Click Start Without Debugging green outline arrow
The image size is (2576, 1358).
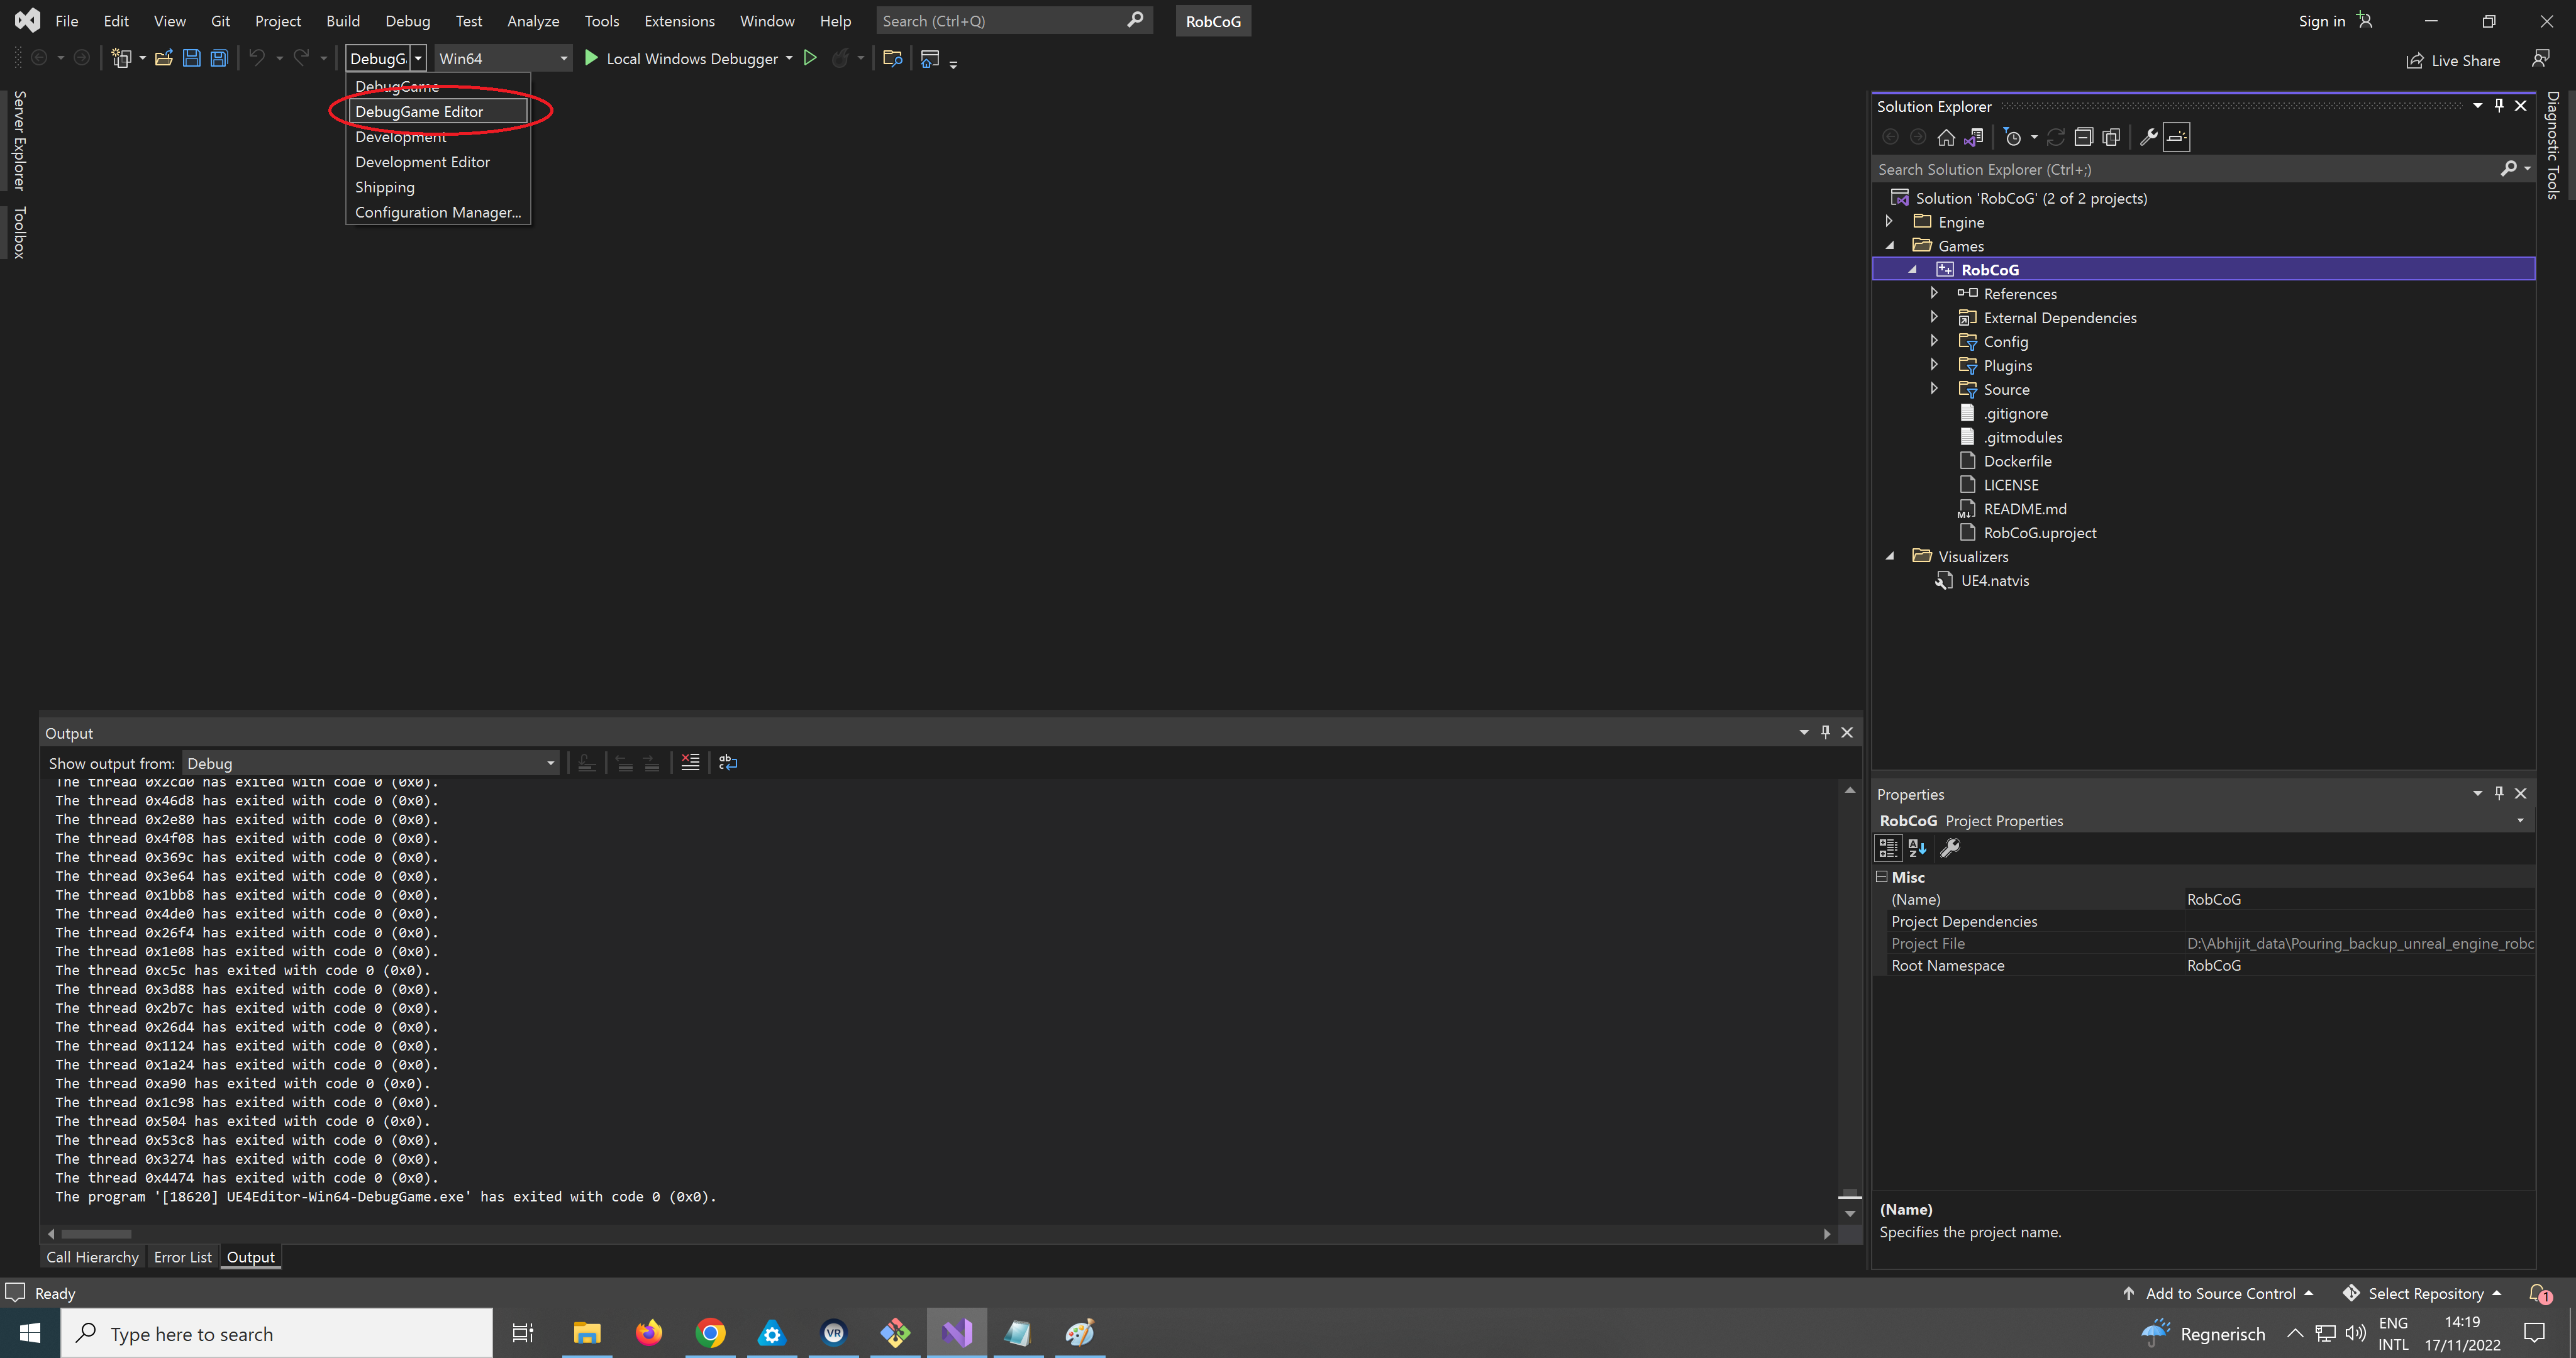[x=810, y=58]
